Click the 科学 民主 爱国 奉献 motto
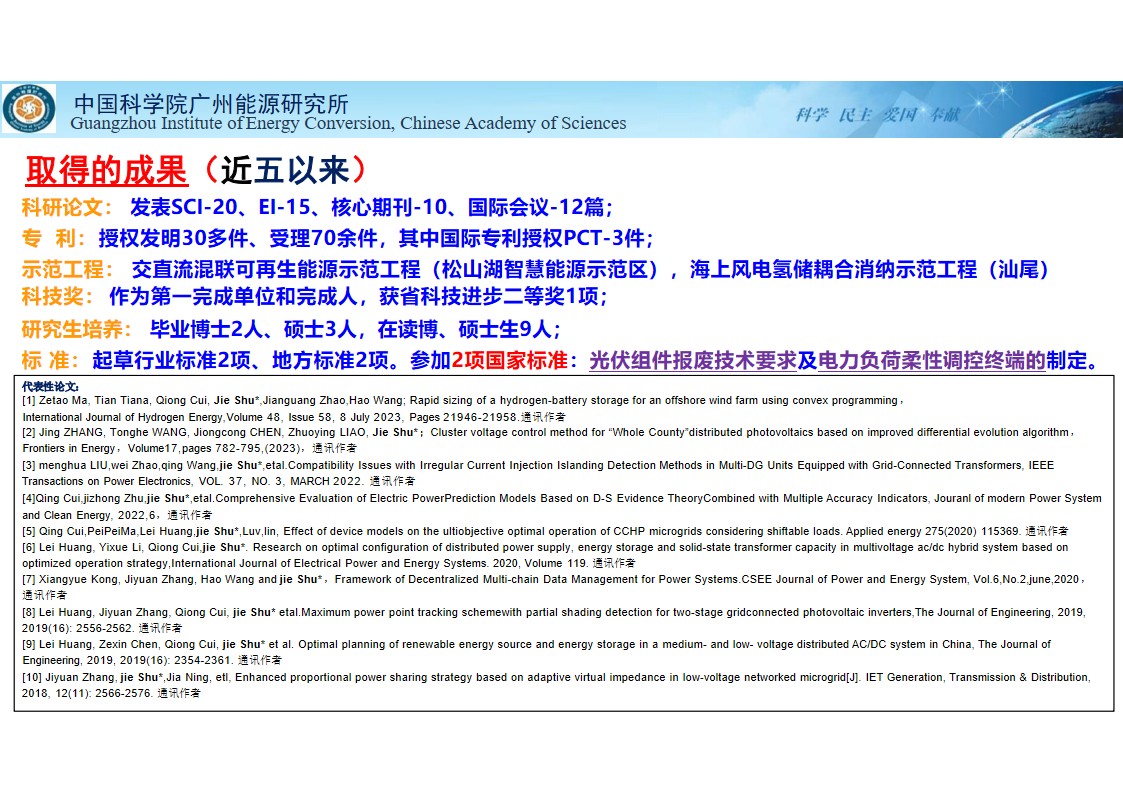 point(876,114)
